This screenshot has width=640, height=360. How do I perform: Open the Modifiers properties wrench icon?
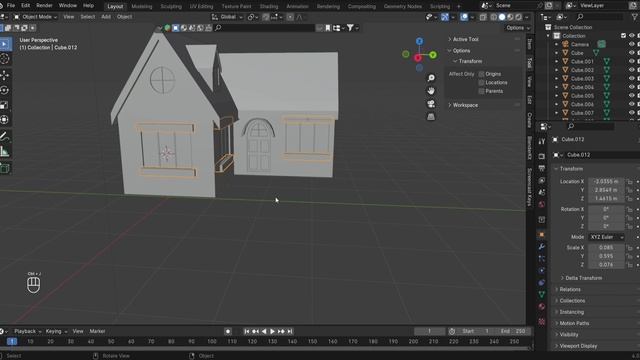[x=542, y=247]
